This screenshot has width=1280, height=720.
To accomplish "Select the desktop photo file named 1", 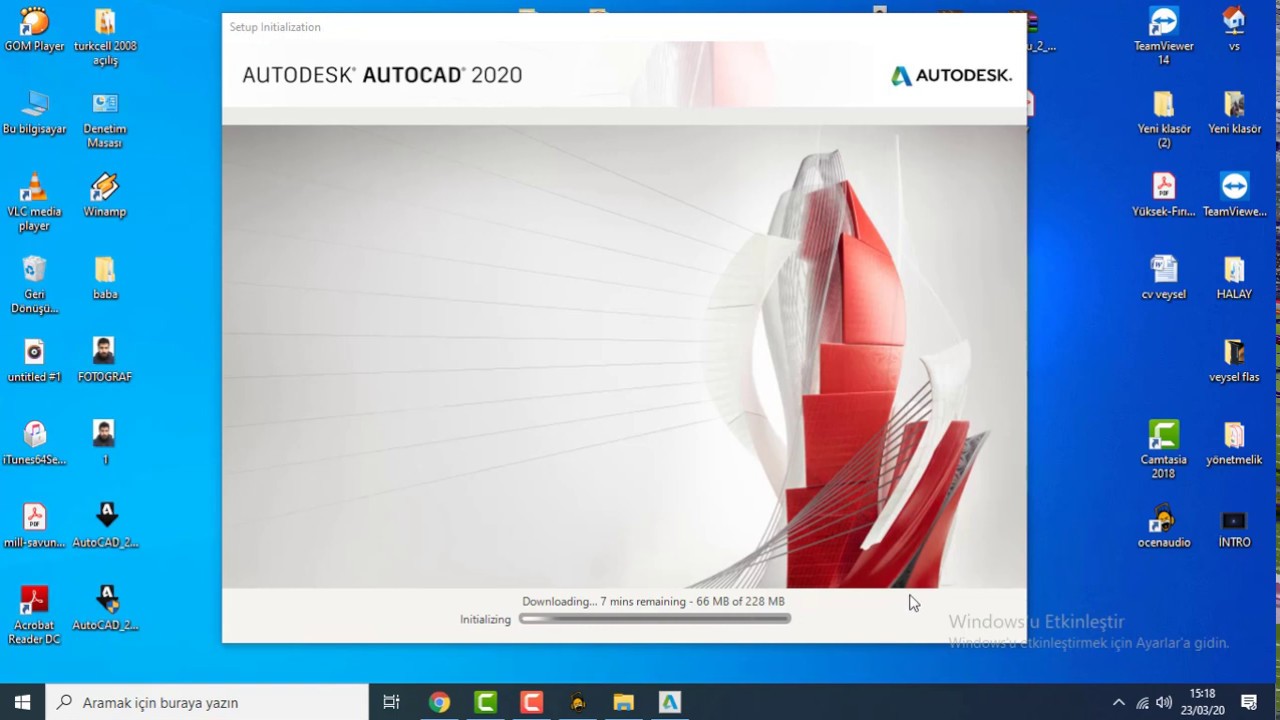I will pyautogui.click(x=105, y=444).
